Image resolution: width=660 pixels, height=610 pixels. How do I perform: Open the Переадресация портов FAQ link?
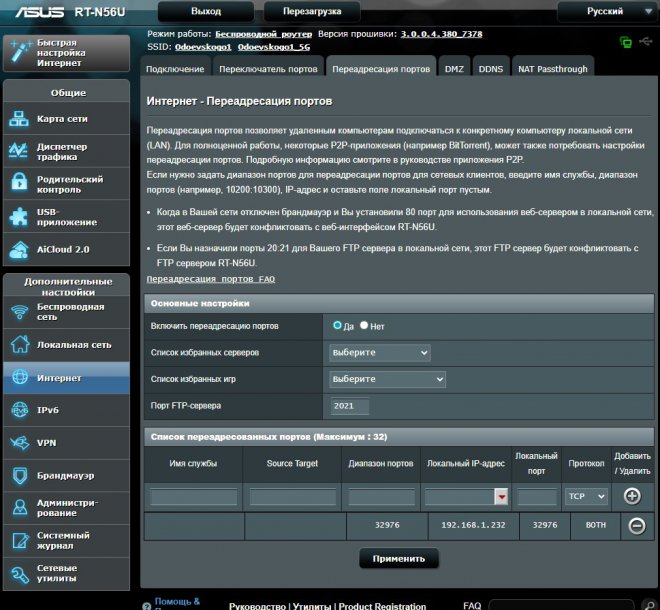[x=210, y=279]
